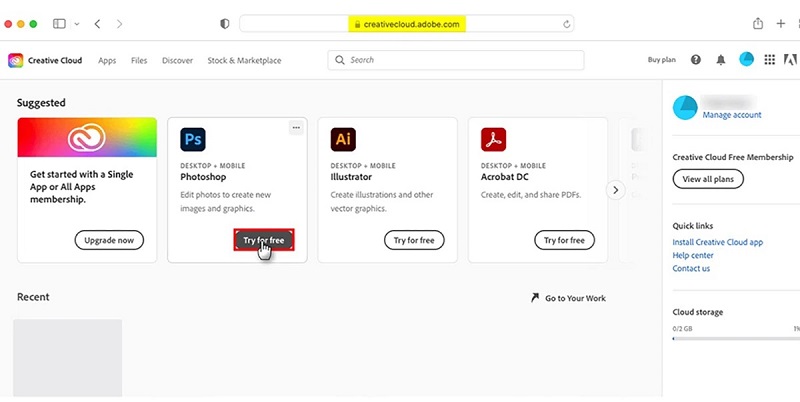The image size is (800, 402).
Task: Open the apps grid icon in header
Action: [769, 60]
